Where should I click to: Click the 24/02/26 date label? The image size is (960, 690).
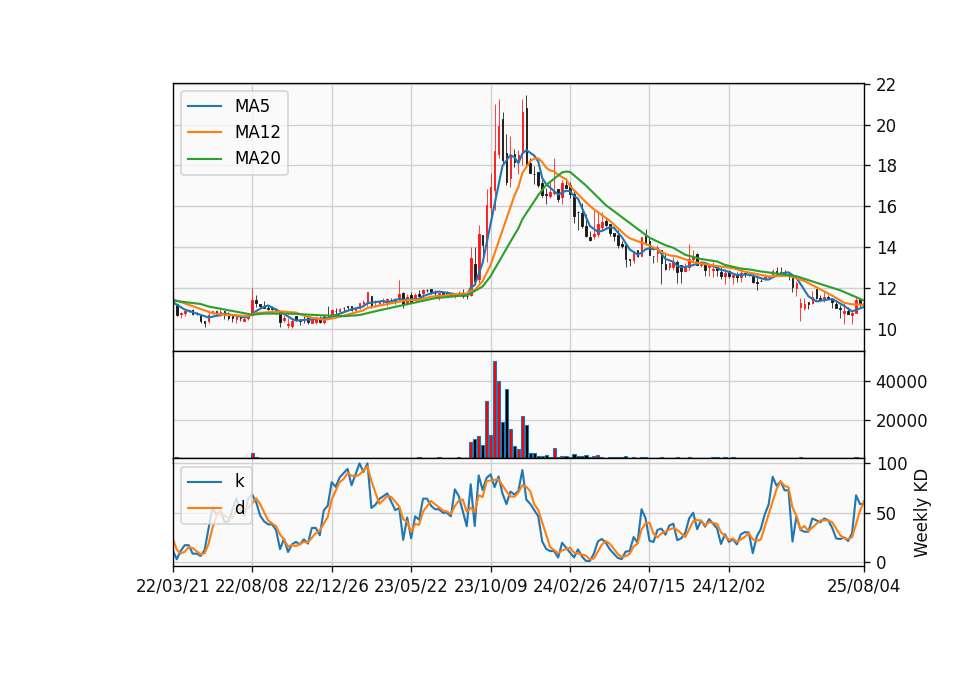click(570, 586)
